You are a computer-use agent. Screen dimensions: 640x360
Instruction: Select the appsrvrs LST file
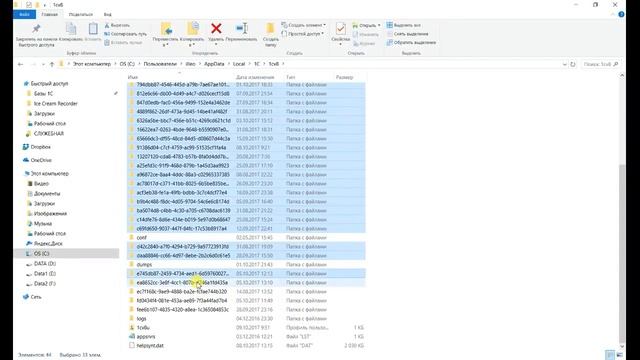pos(246,336)
